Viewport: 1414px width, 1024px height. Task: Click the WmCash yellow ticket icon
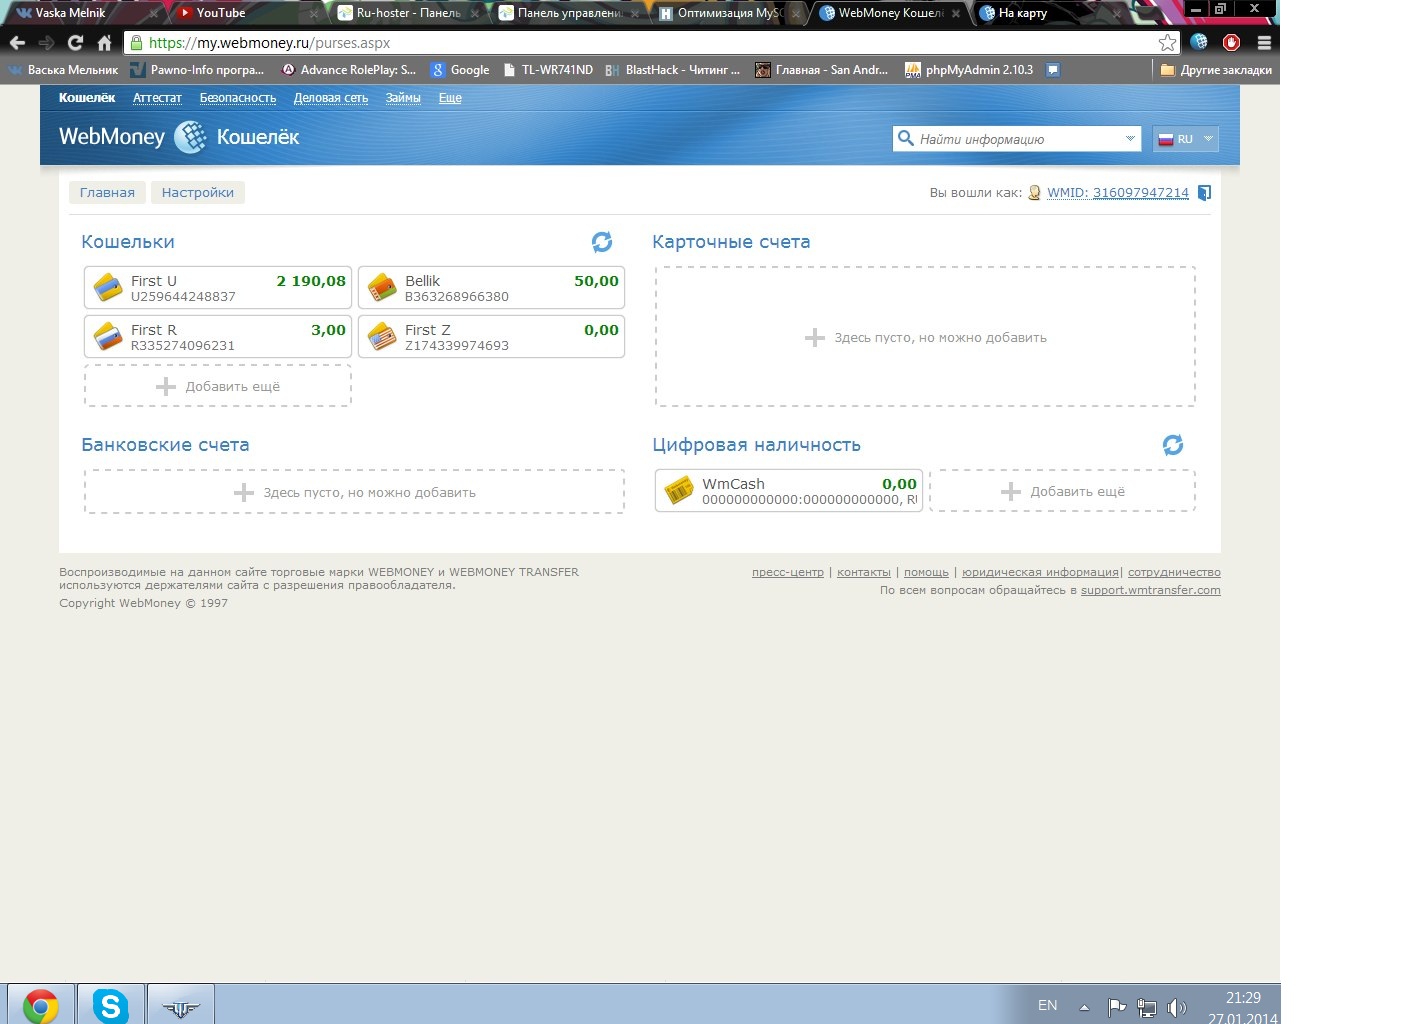click(x=679, y=490)
